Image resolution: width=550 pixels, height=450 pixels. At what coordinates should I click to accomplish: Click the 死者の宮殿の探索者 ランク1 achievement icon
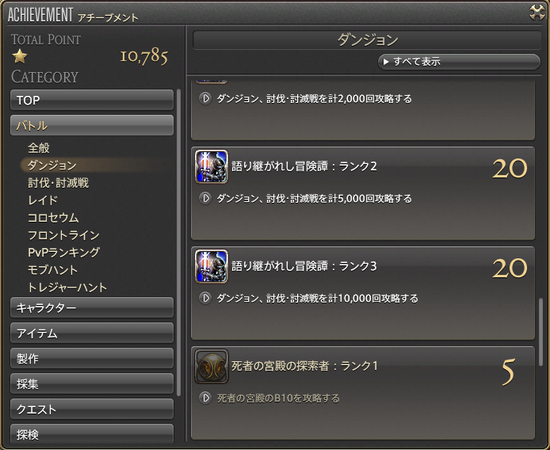tap(212, 366)
